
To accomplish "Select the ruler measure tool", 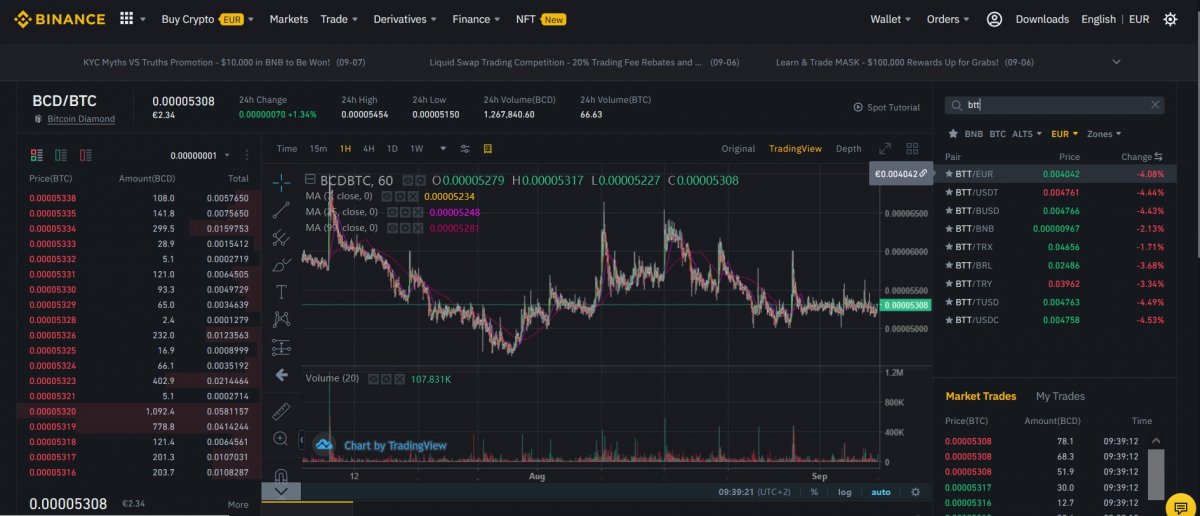I will point(281,410).
